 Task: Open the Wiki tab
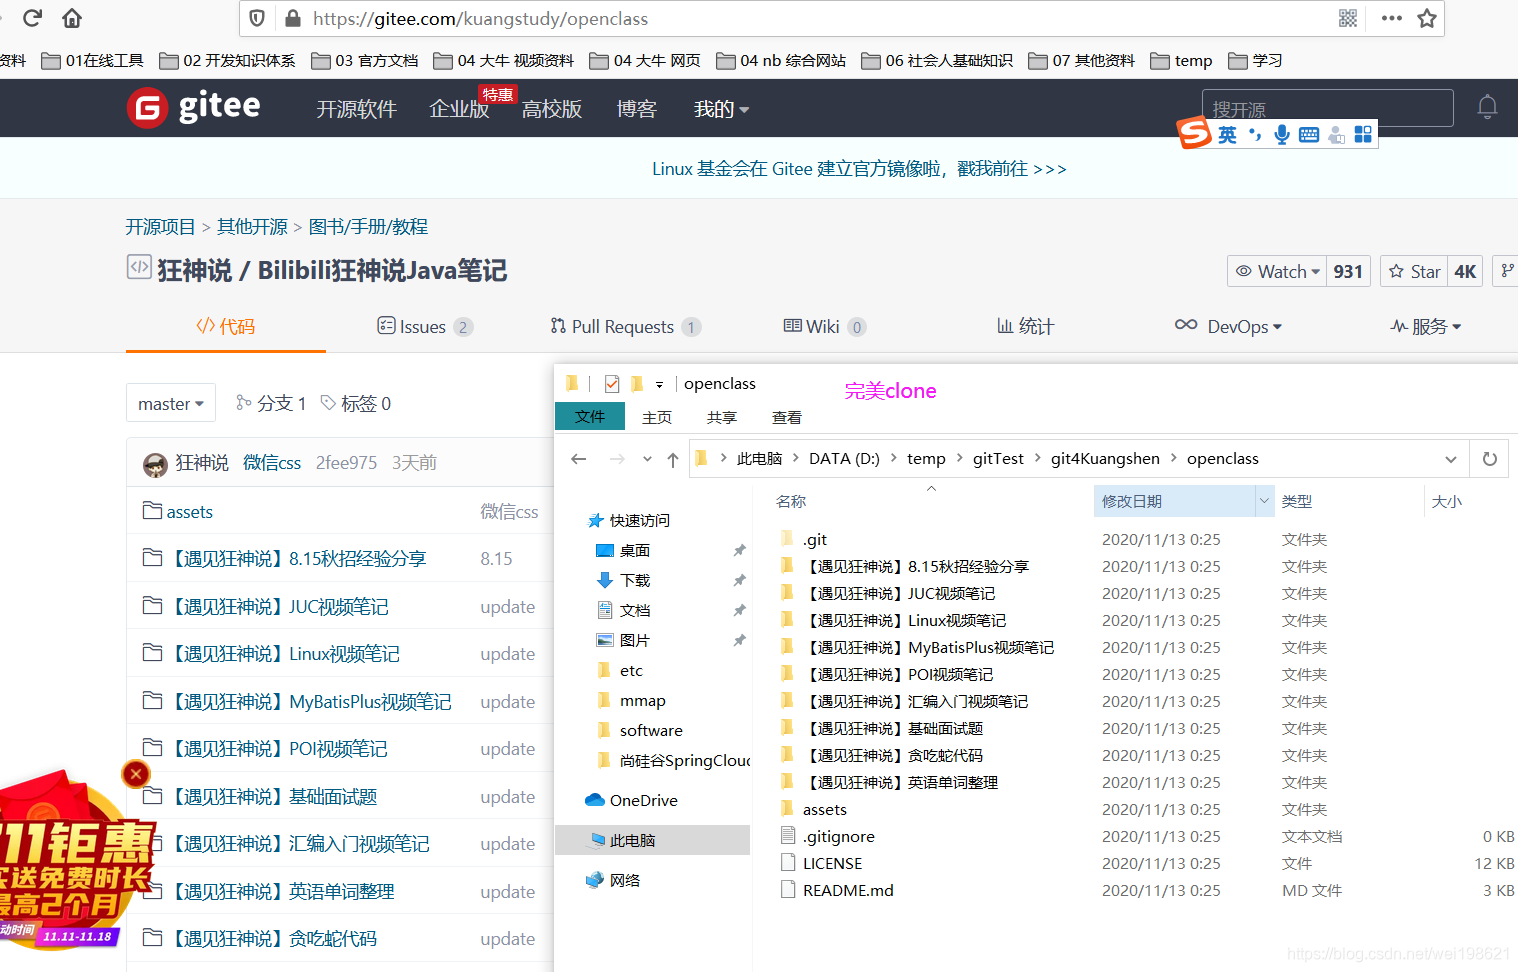[x=825, y=326]
